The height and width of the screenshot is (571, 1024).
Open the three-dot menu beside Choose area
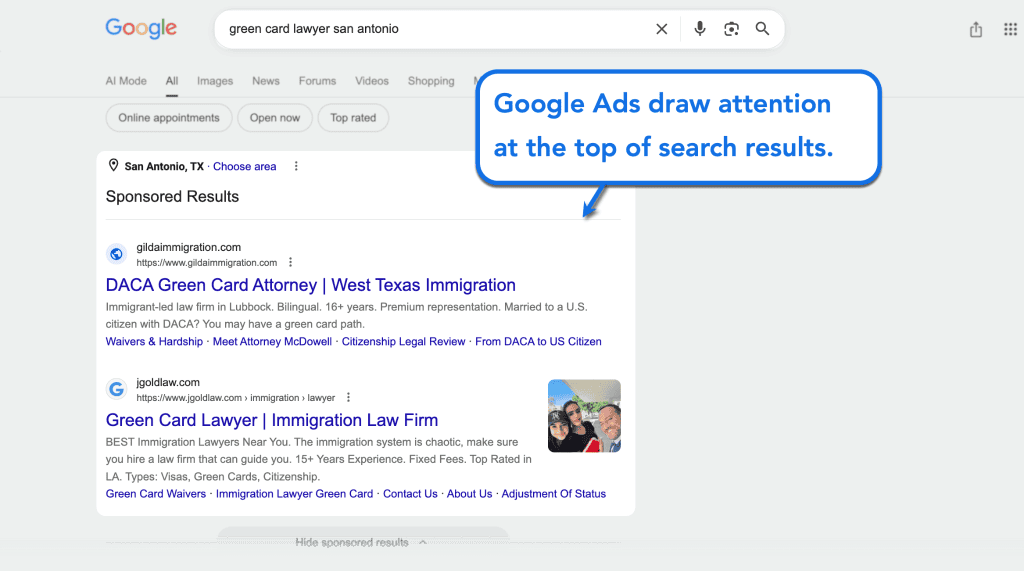coord(296,166)
